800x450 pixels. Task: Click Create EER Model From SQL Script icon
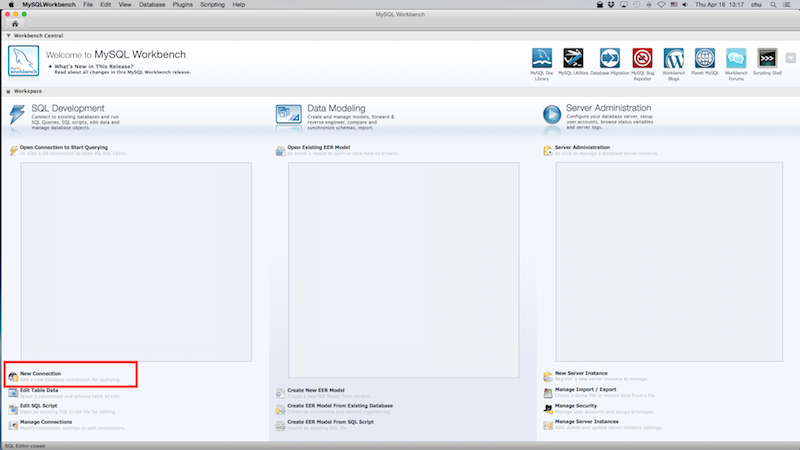[x=280, y=426]
